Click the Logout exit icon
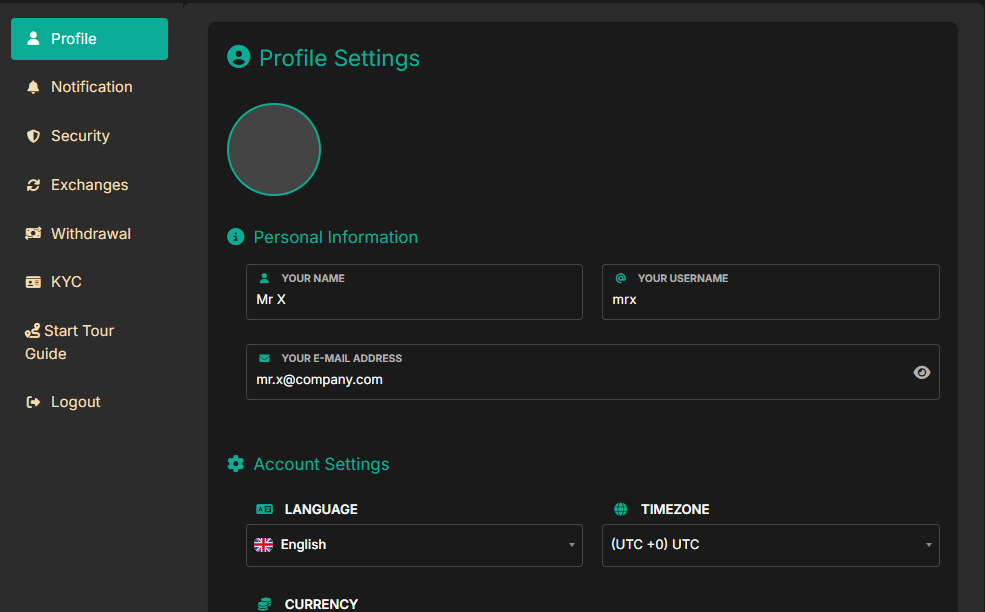985x612 pixels. click(33, 402)
